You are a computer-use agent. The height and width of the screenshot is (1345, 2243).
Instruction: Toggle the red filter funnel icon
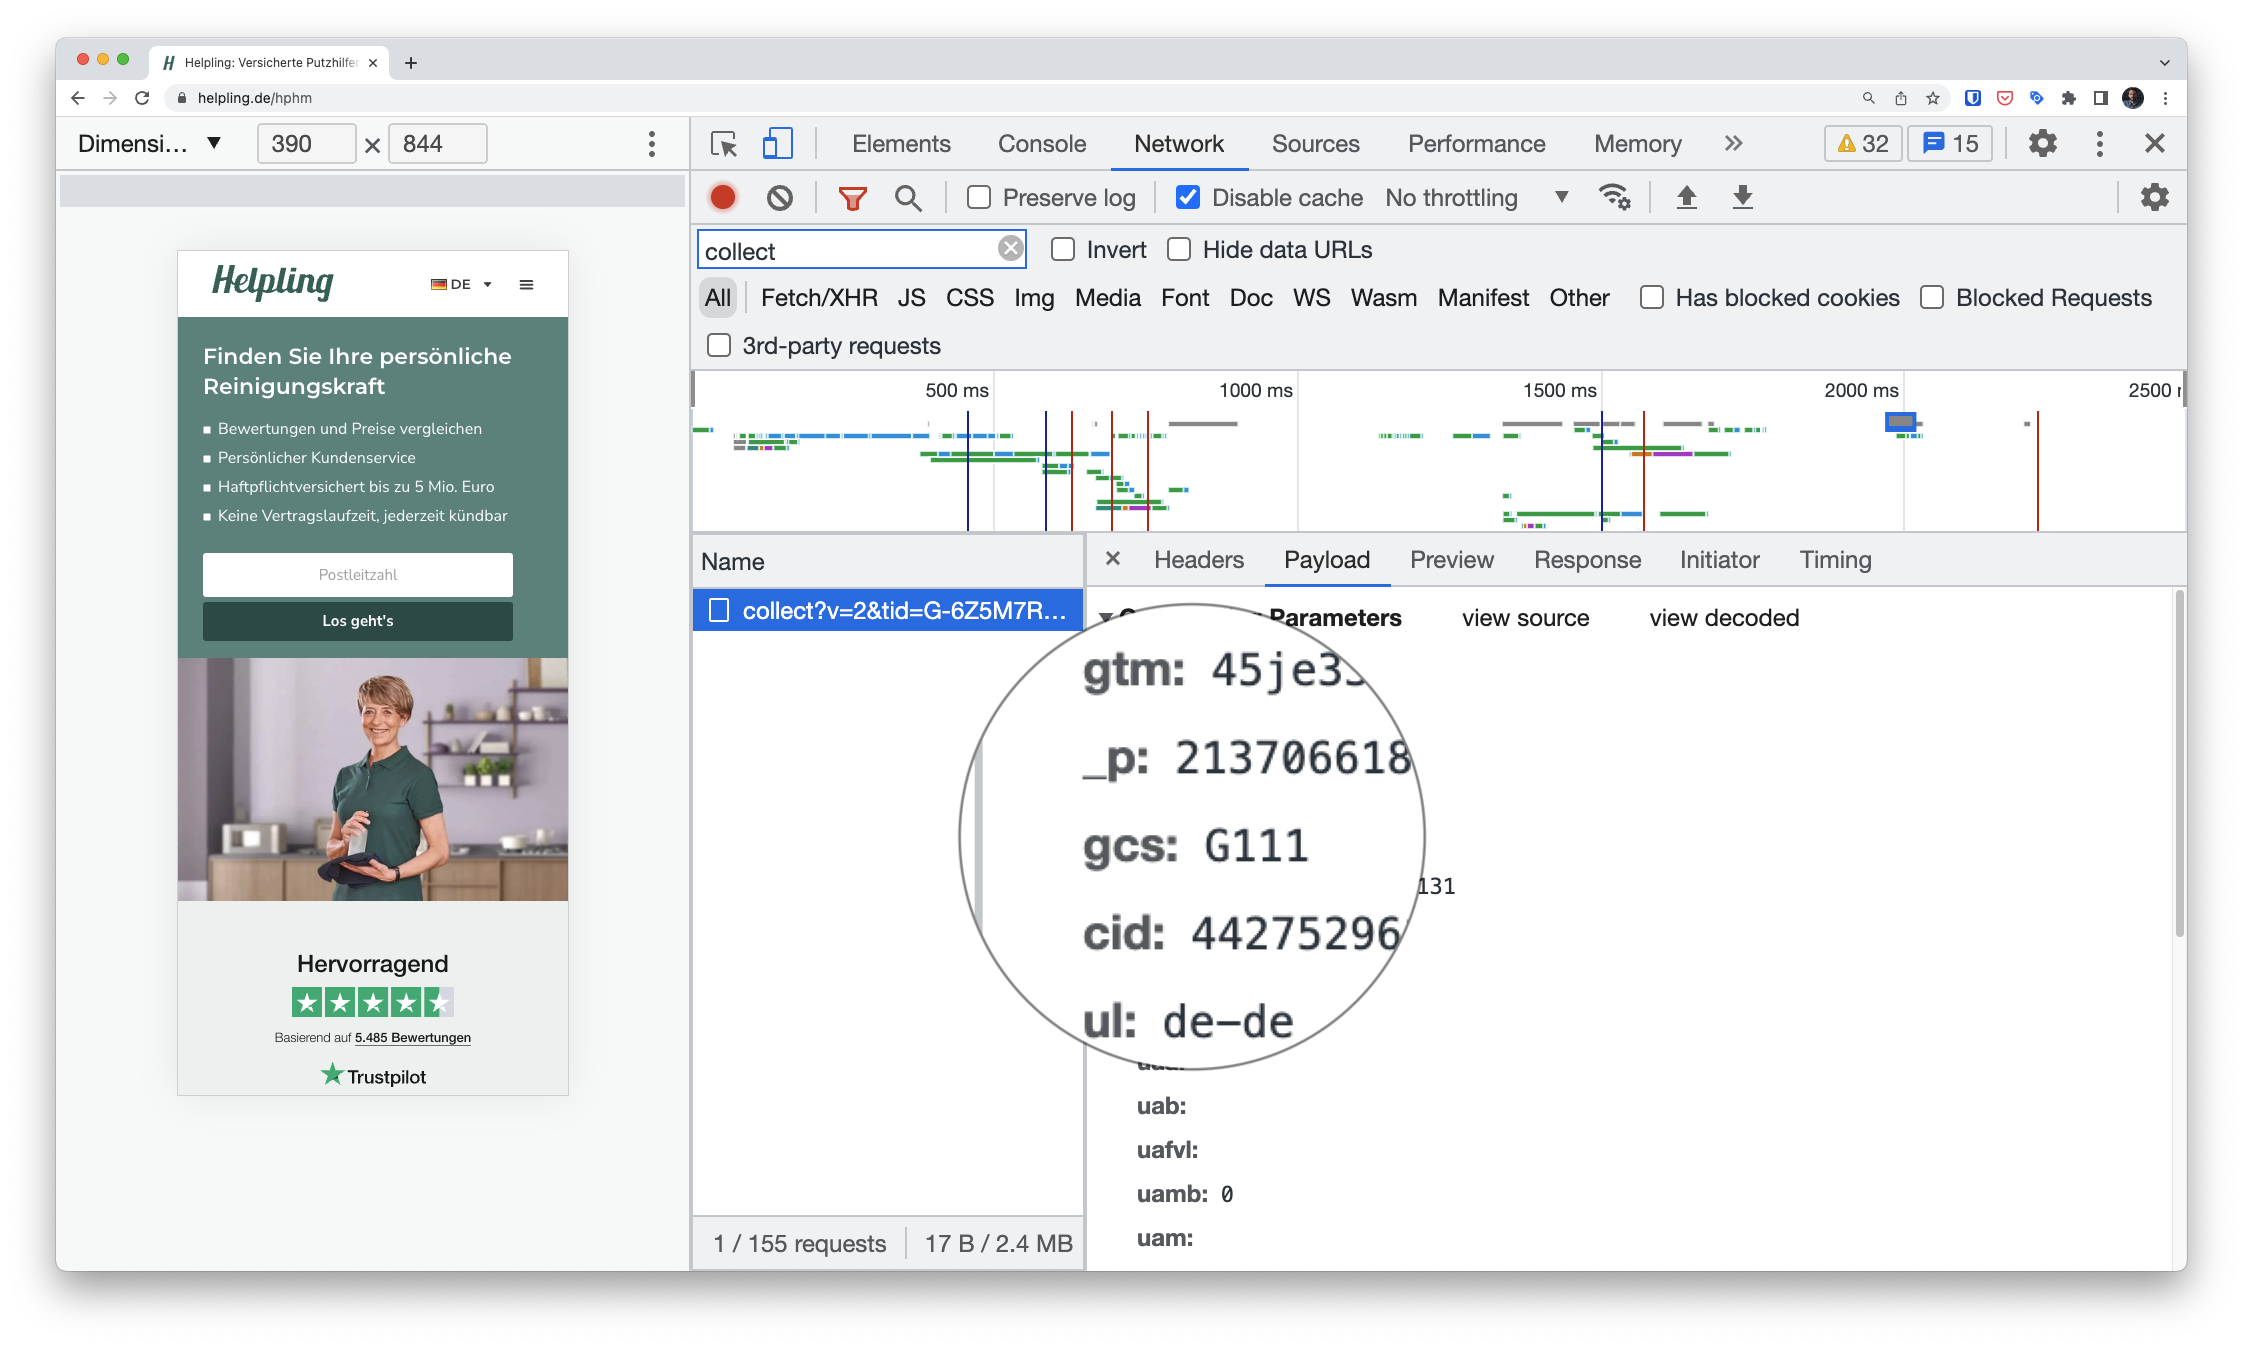point(852,198)
